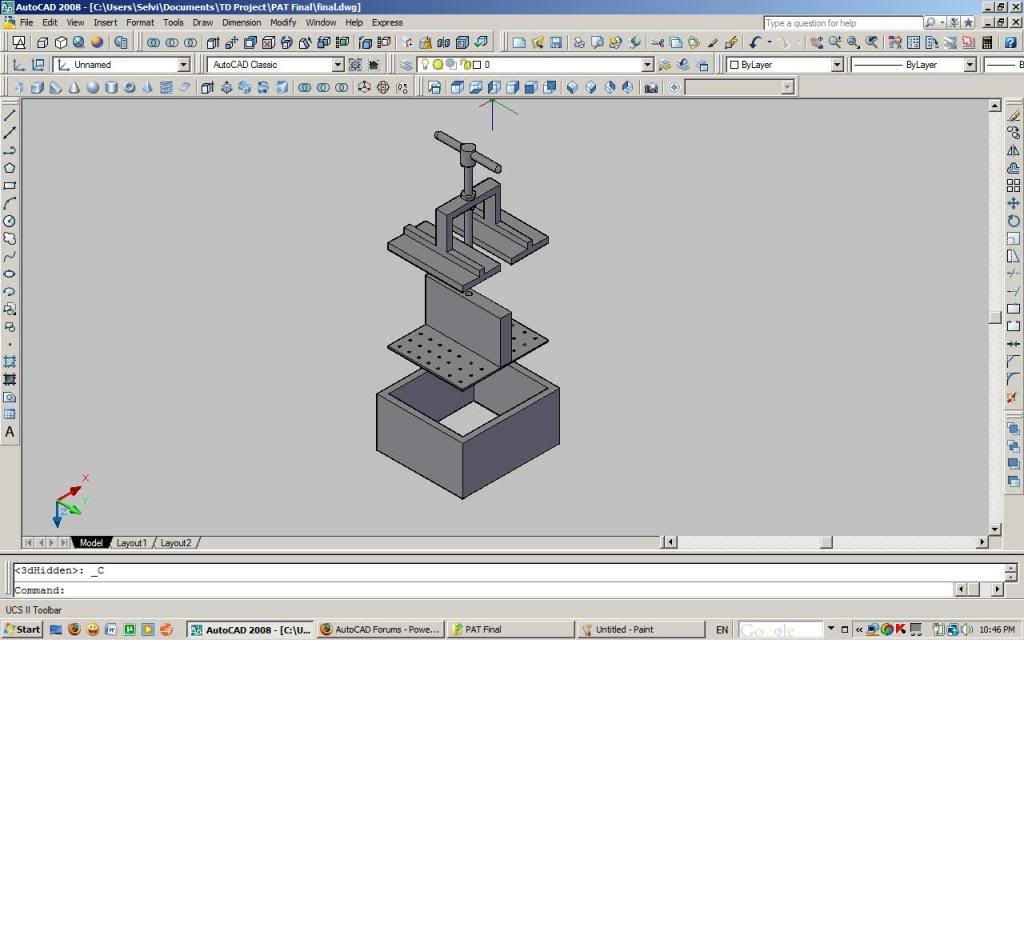This screenshot has width=1024, height=927.
Task: Pick the Multiline Text tool
Action: pos(10,433)
